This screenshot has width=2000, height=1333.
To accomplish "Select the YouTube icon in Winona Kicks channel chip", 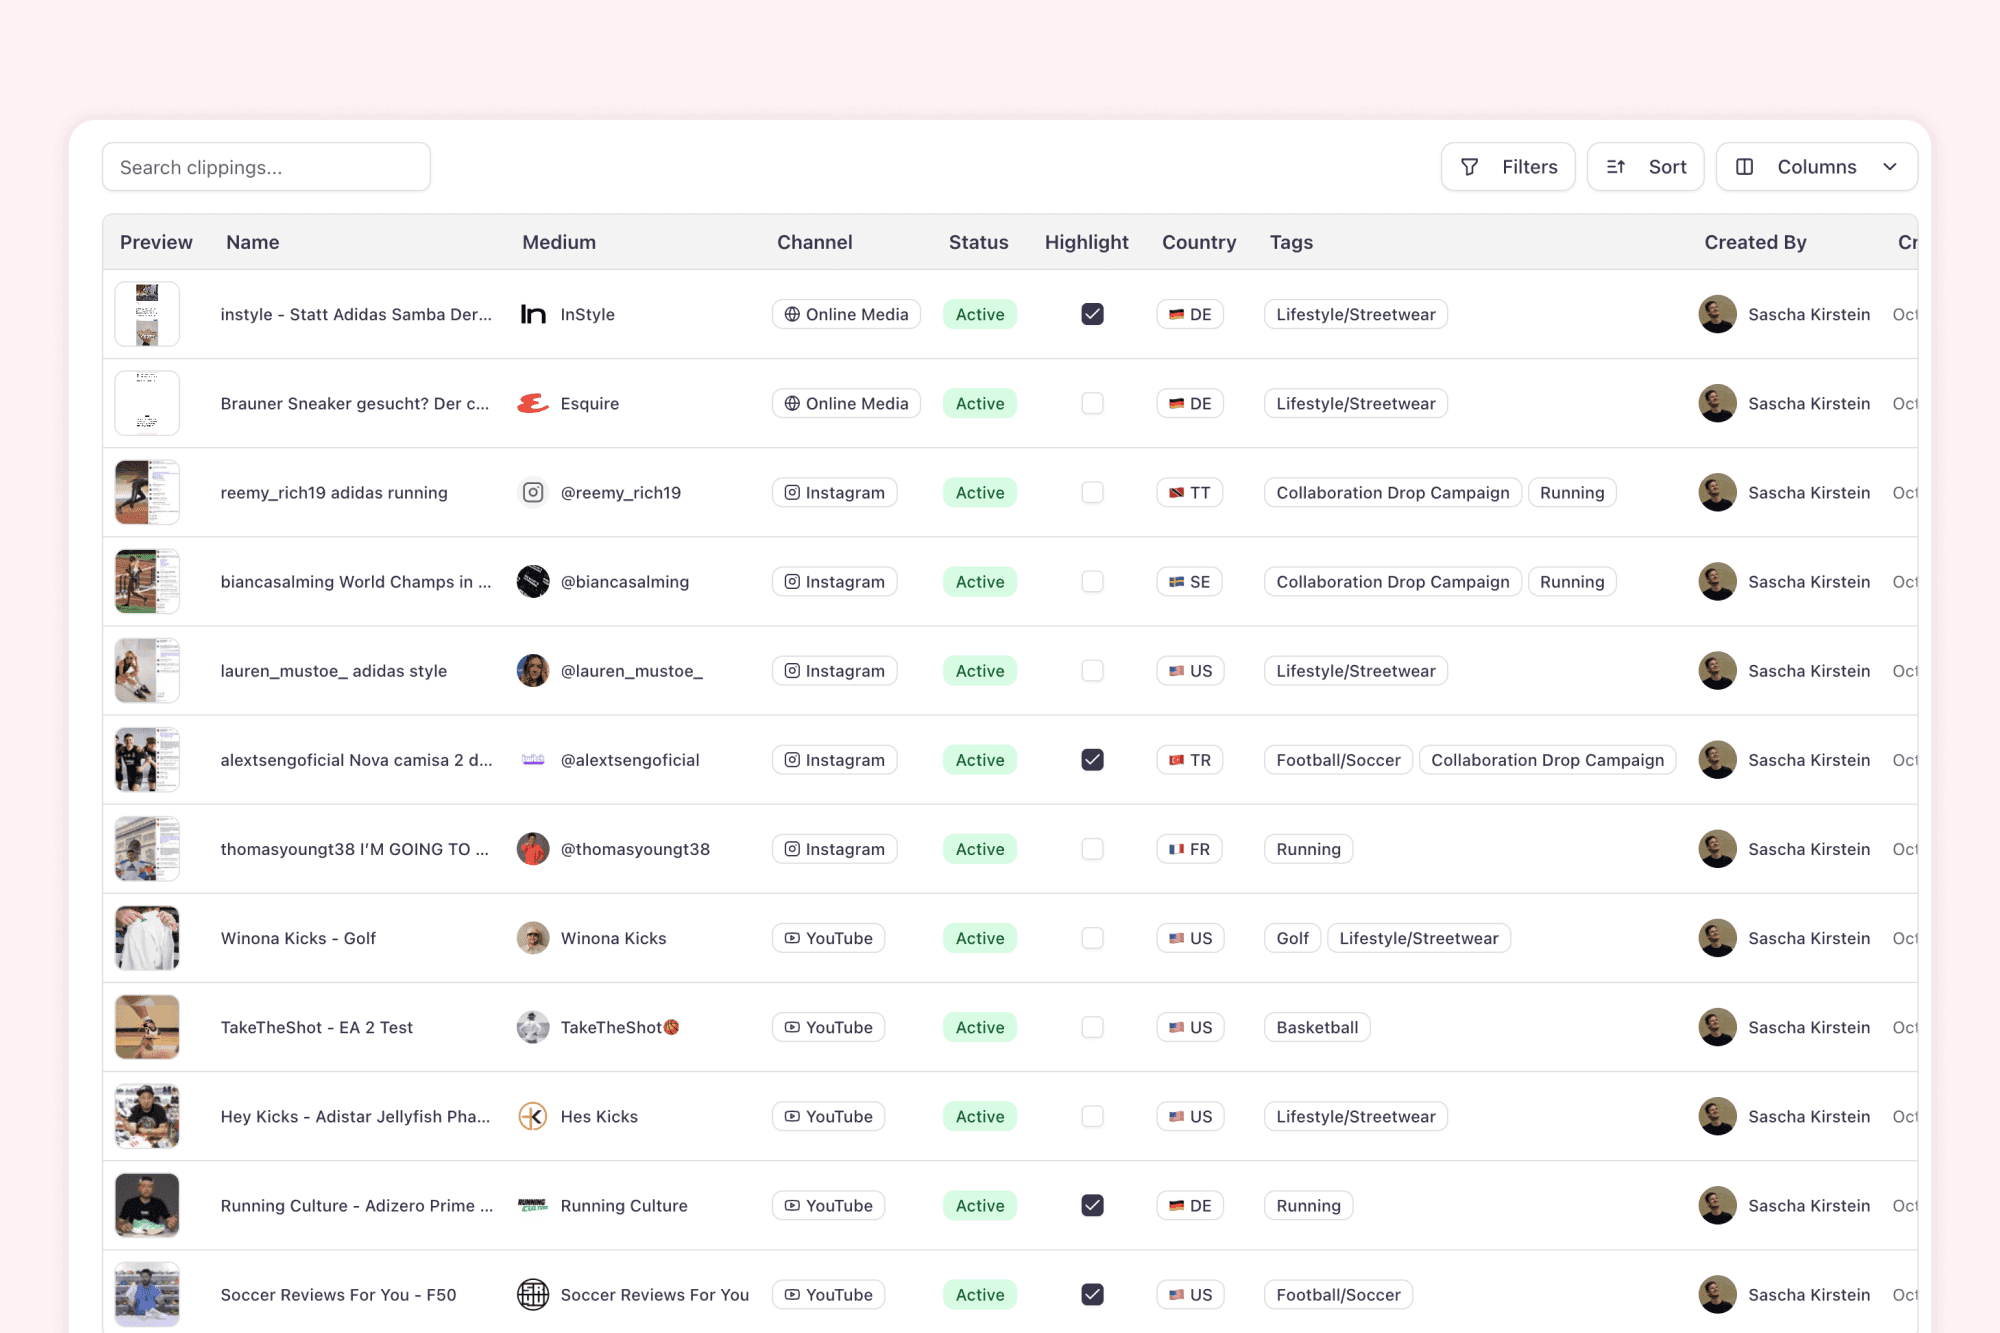I will 791,937.
